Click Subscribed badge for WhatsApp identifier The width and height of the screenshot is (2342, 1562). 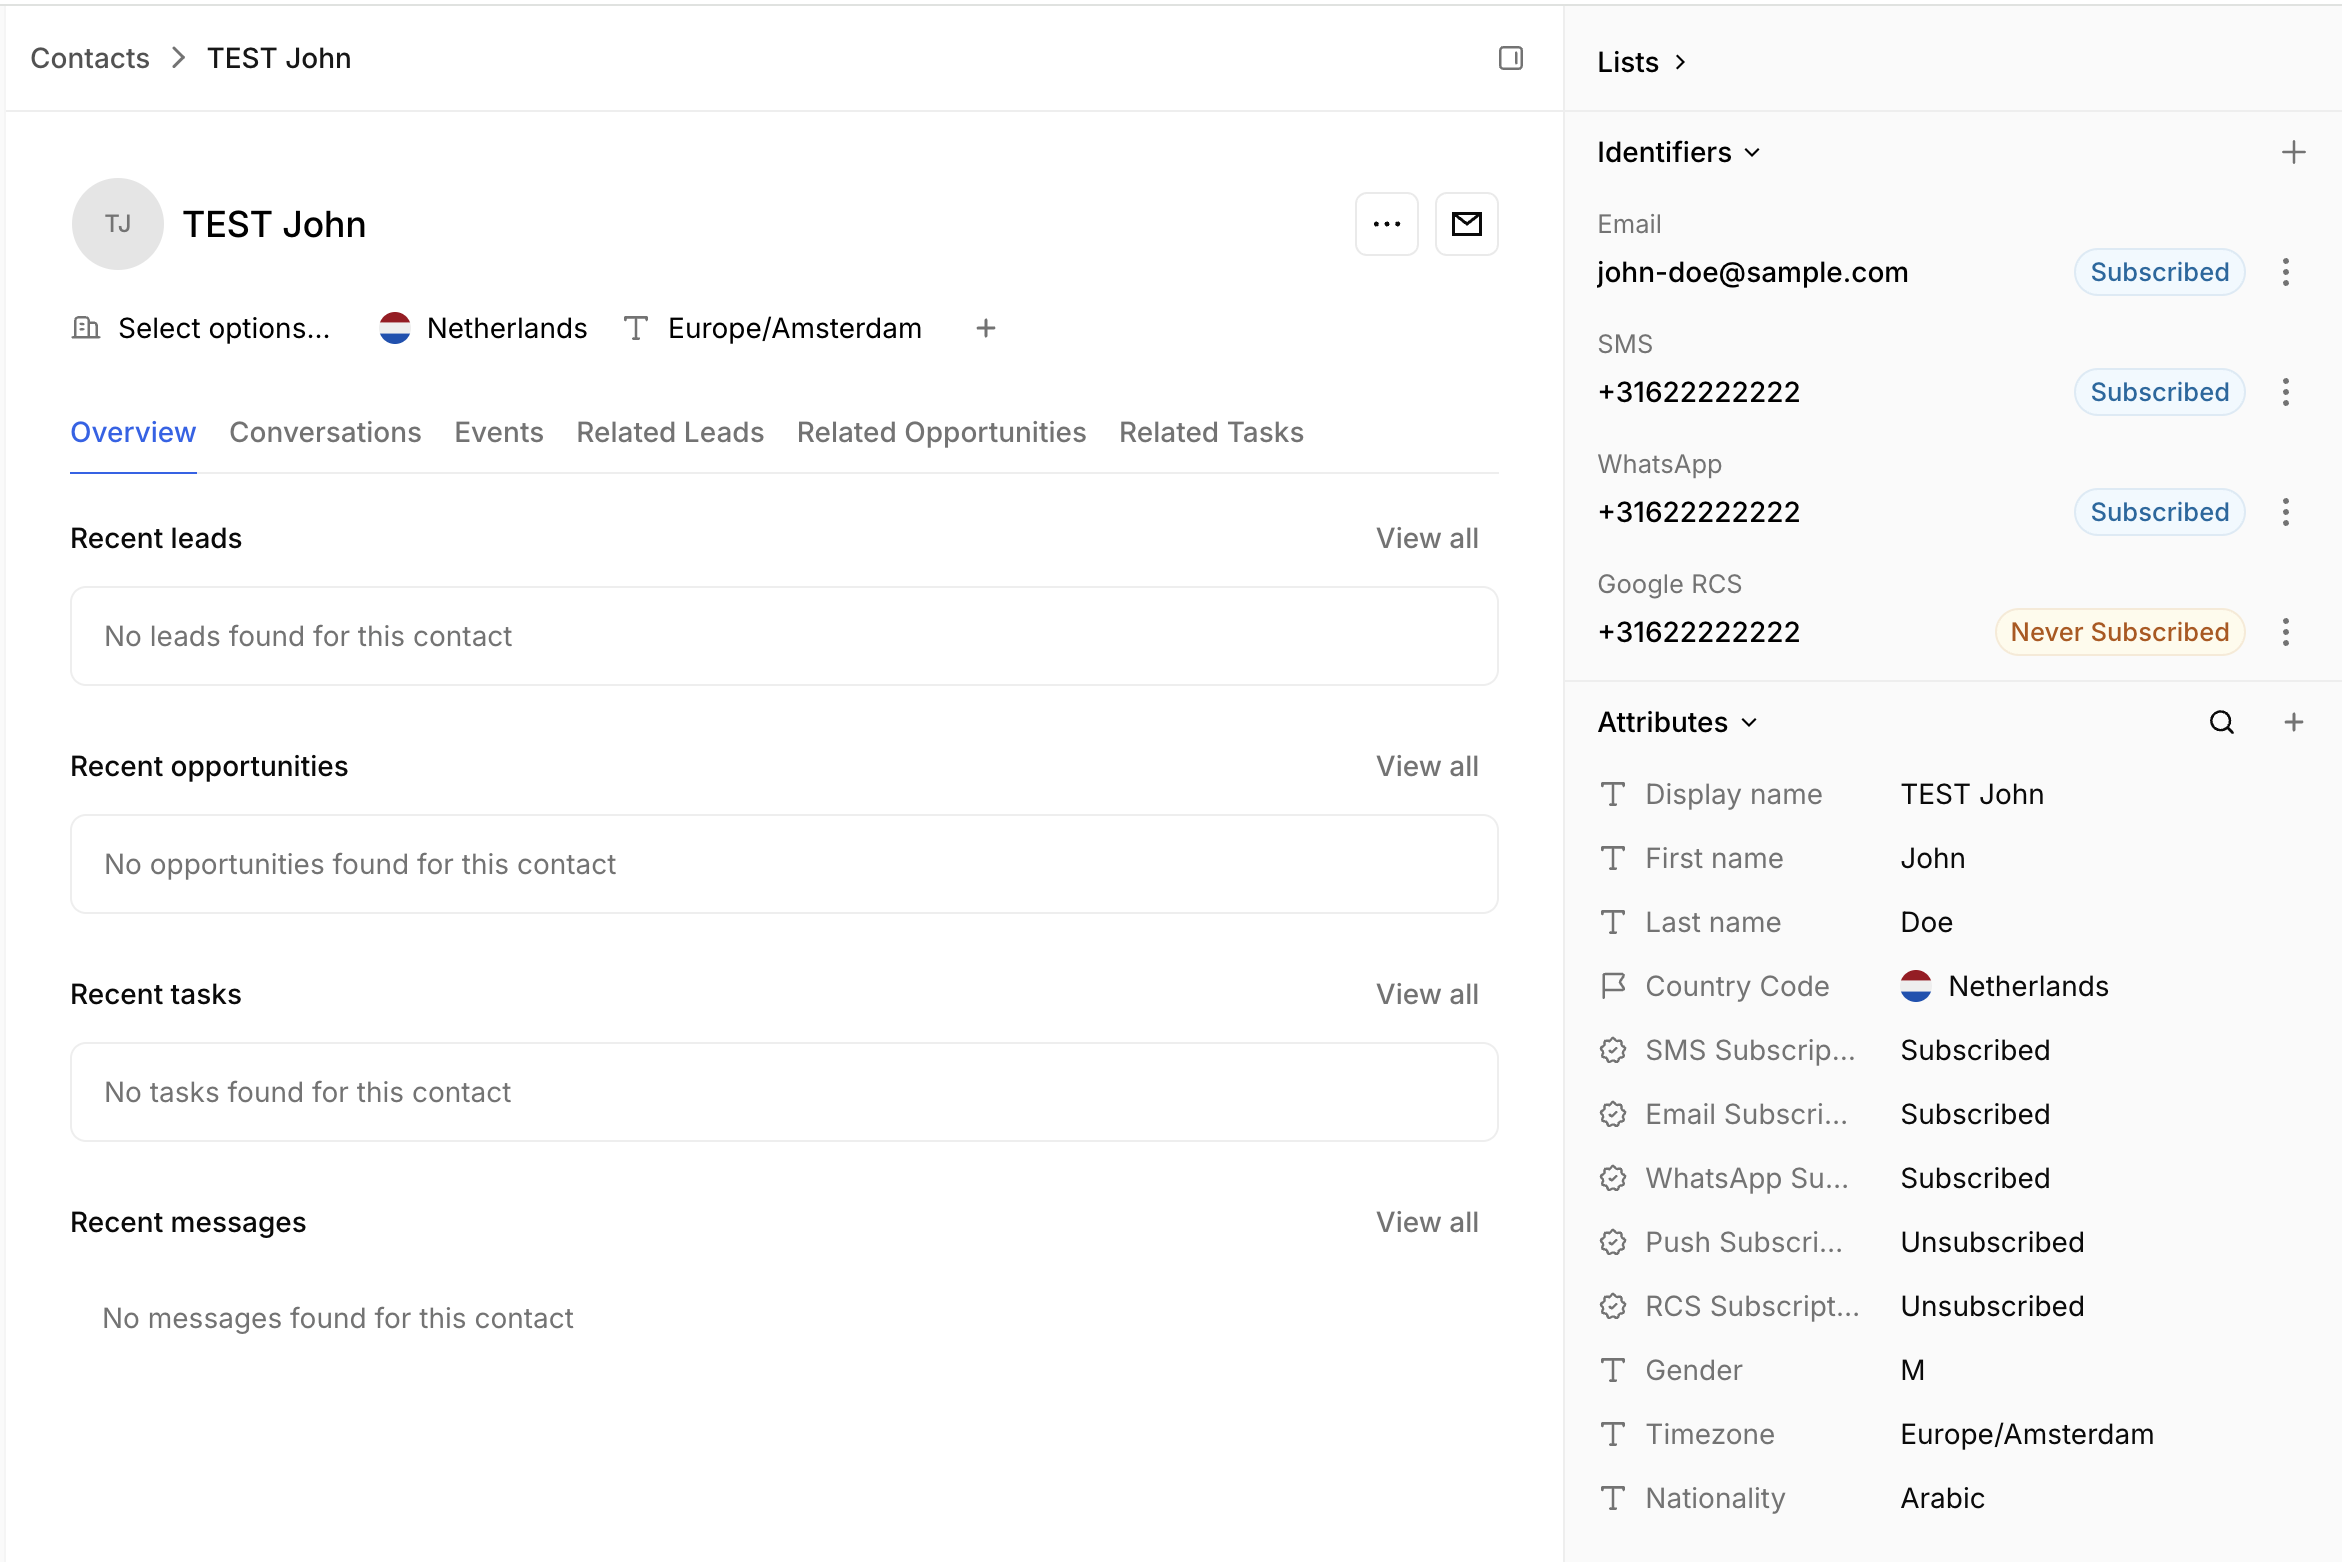click(2159, 512)
